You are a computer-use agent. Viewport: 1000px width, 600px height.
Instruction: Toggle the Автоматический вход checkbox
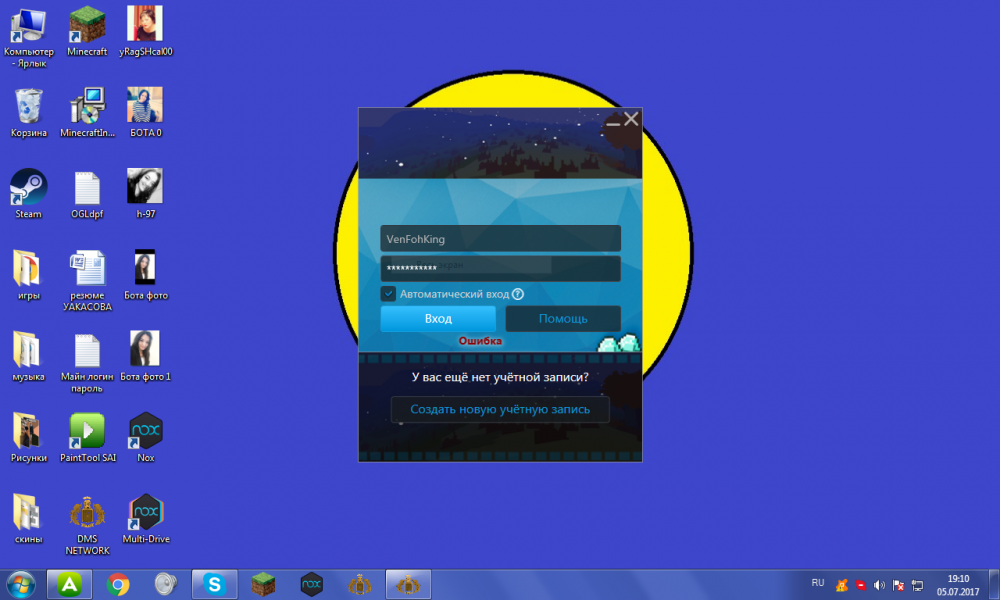coord(388,294)
